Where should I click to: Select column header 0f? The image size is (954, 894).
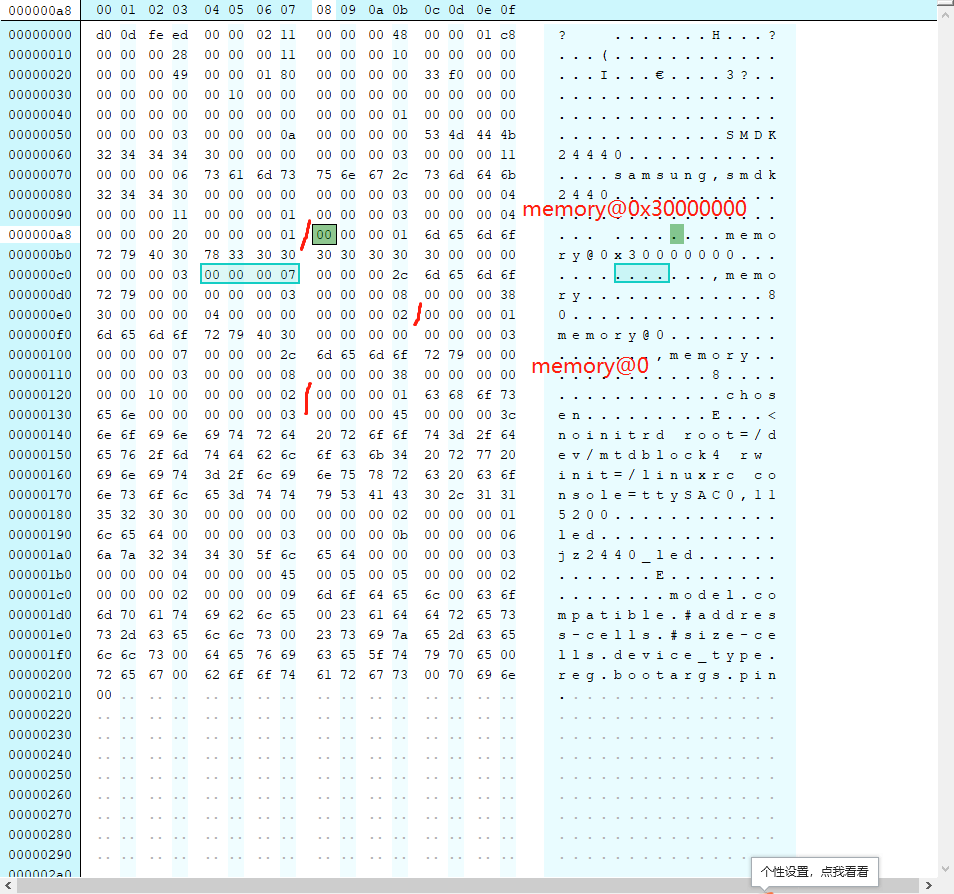click(x=508, y=10)
